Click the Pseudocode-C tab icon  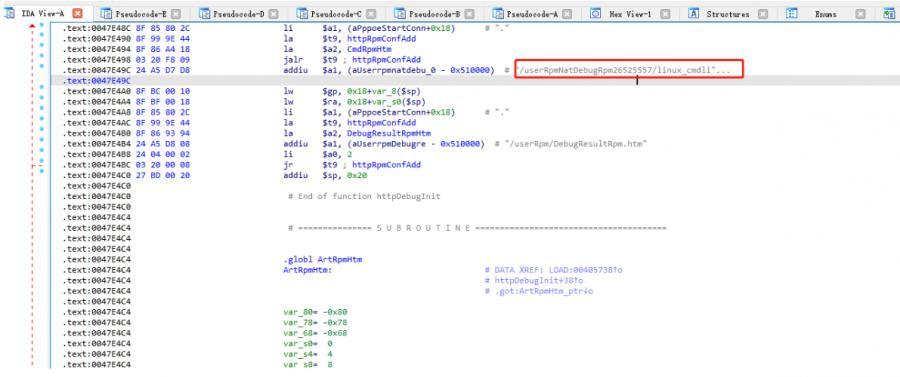click(x=301, y=13)
